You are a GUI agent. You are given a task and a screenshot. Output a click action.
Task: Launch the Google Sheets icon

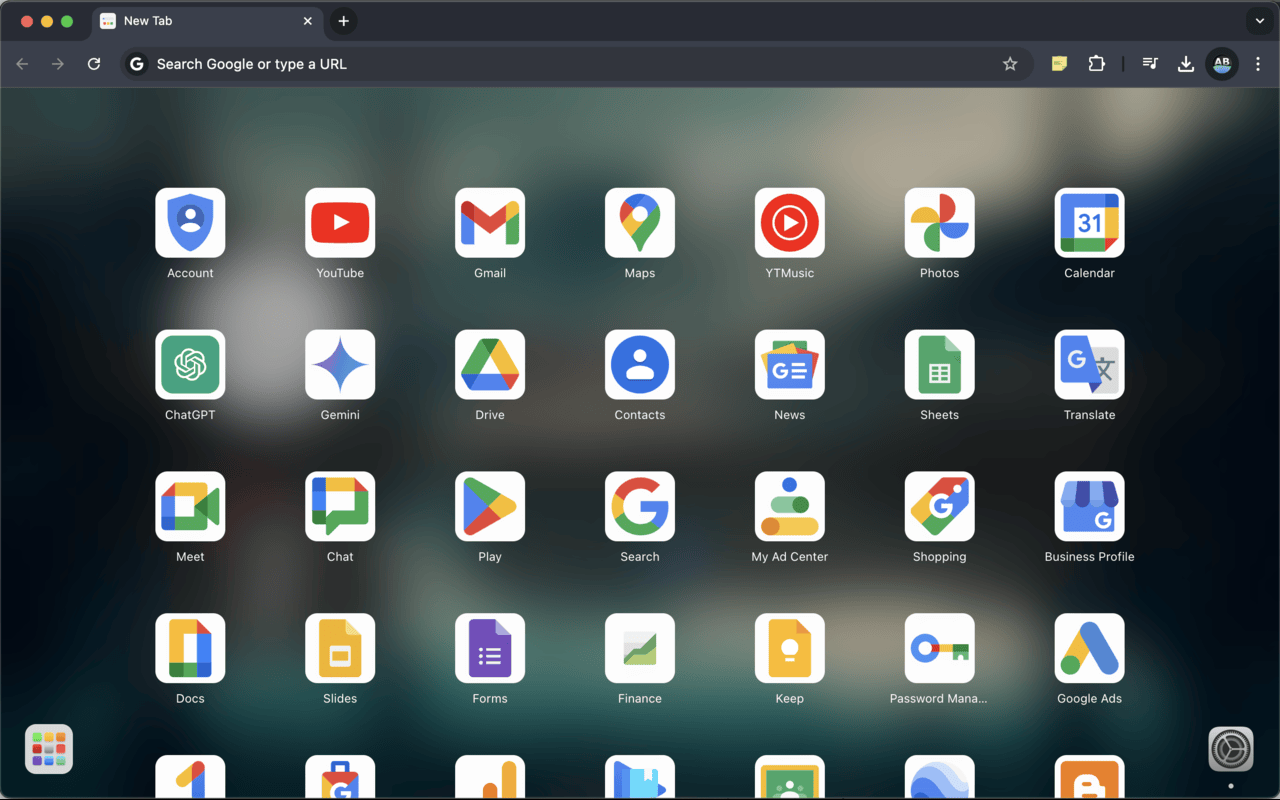940,365
